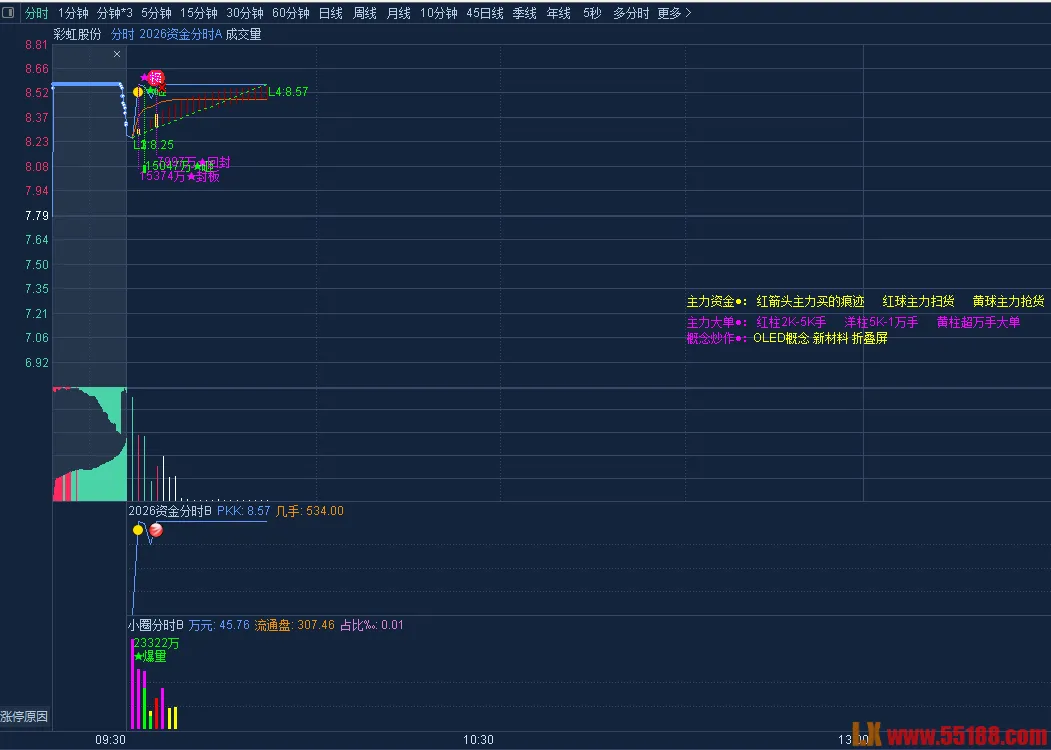The height and width of the screenshot is (750, 1051).
Task: Close the pre-market shaded area via X
Action: pyautogui.click(x=117, y=54)
